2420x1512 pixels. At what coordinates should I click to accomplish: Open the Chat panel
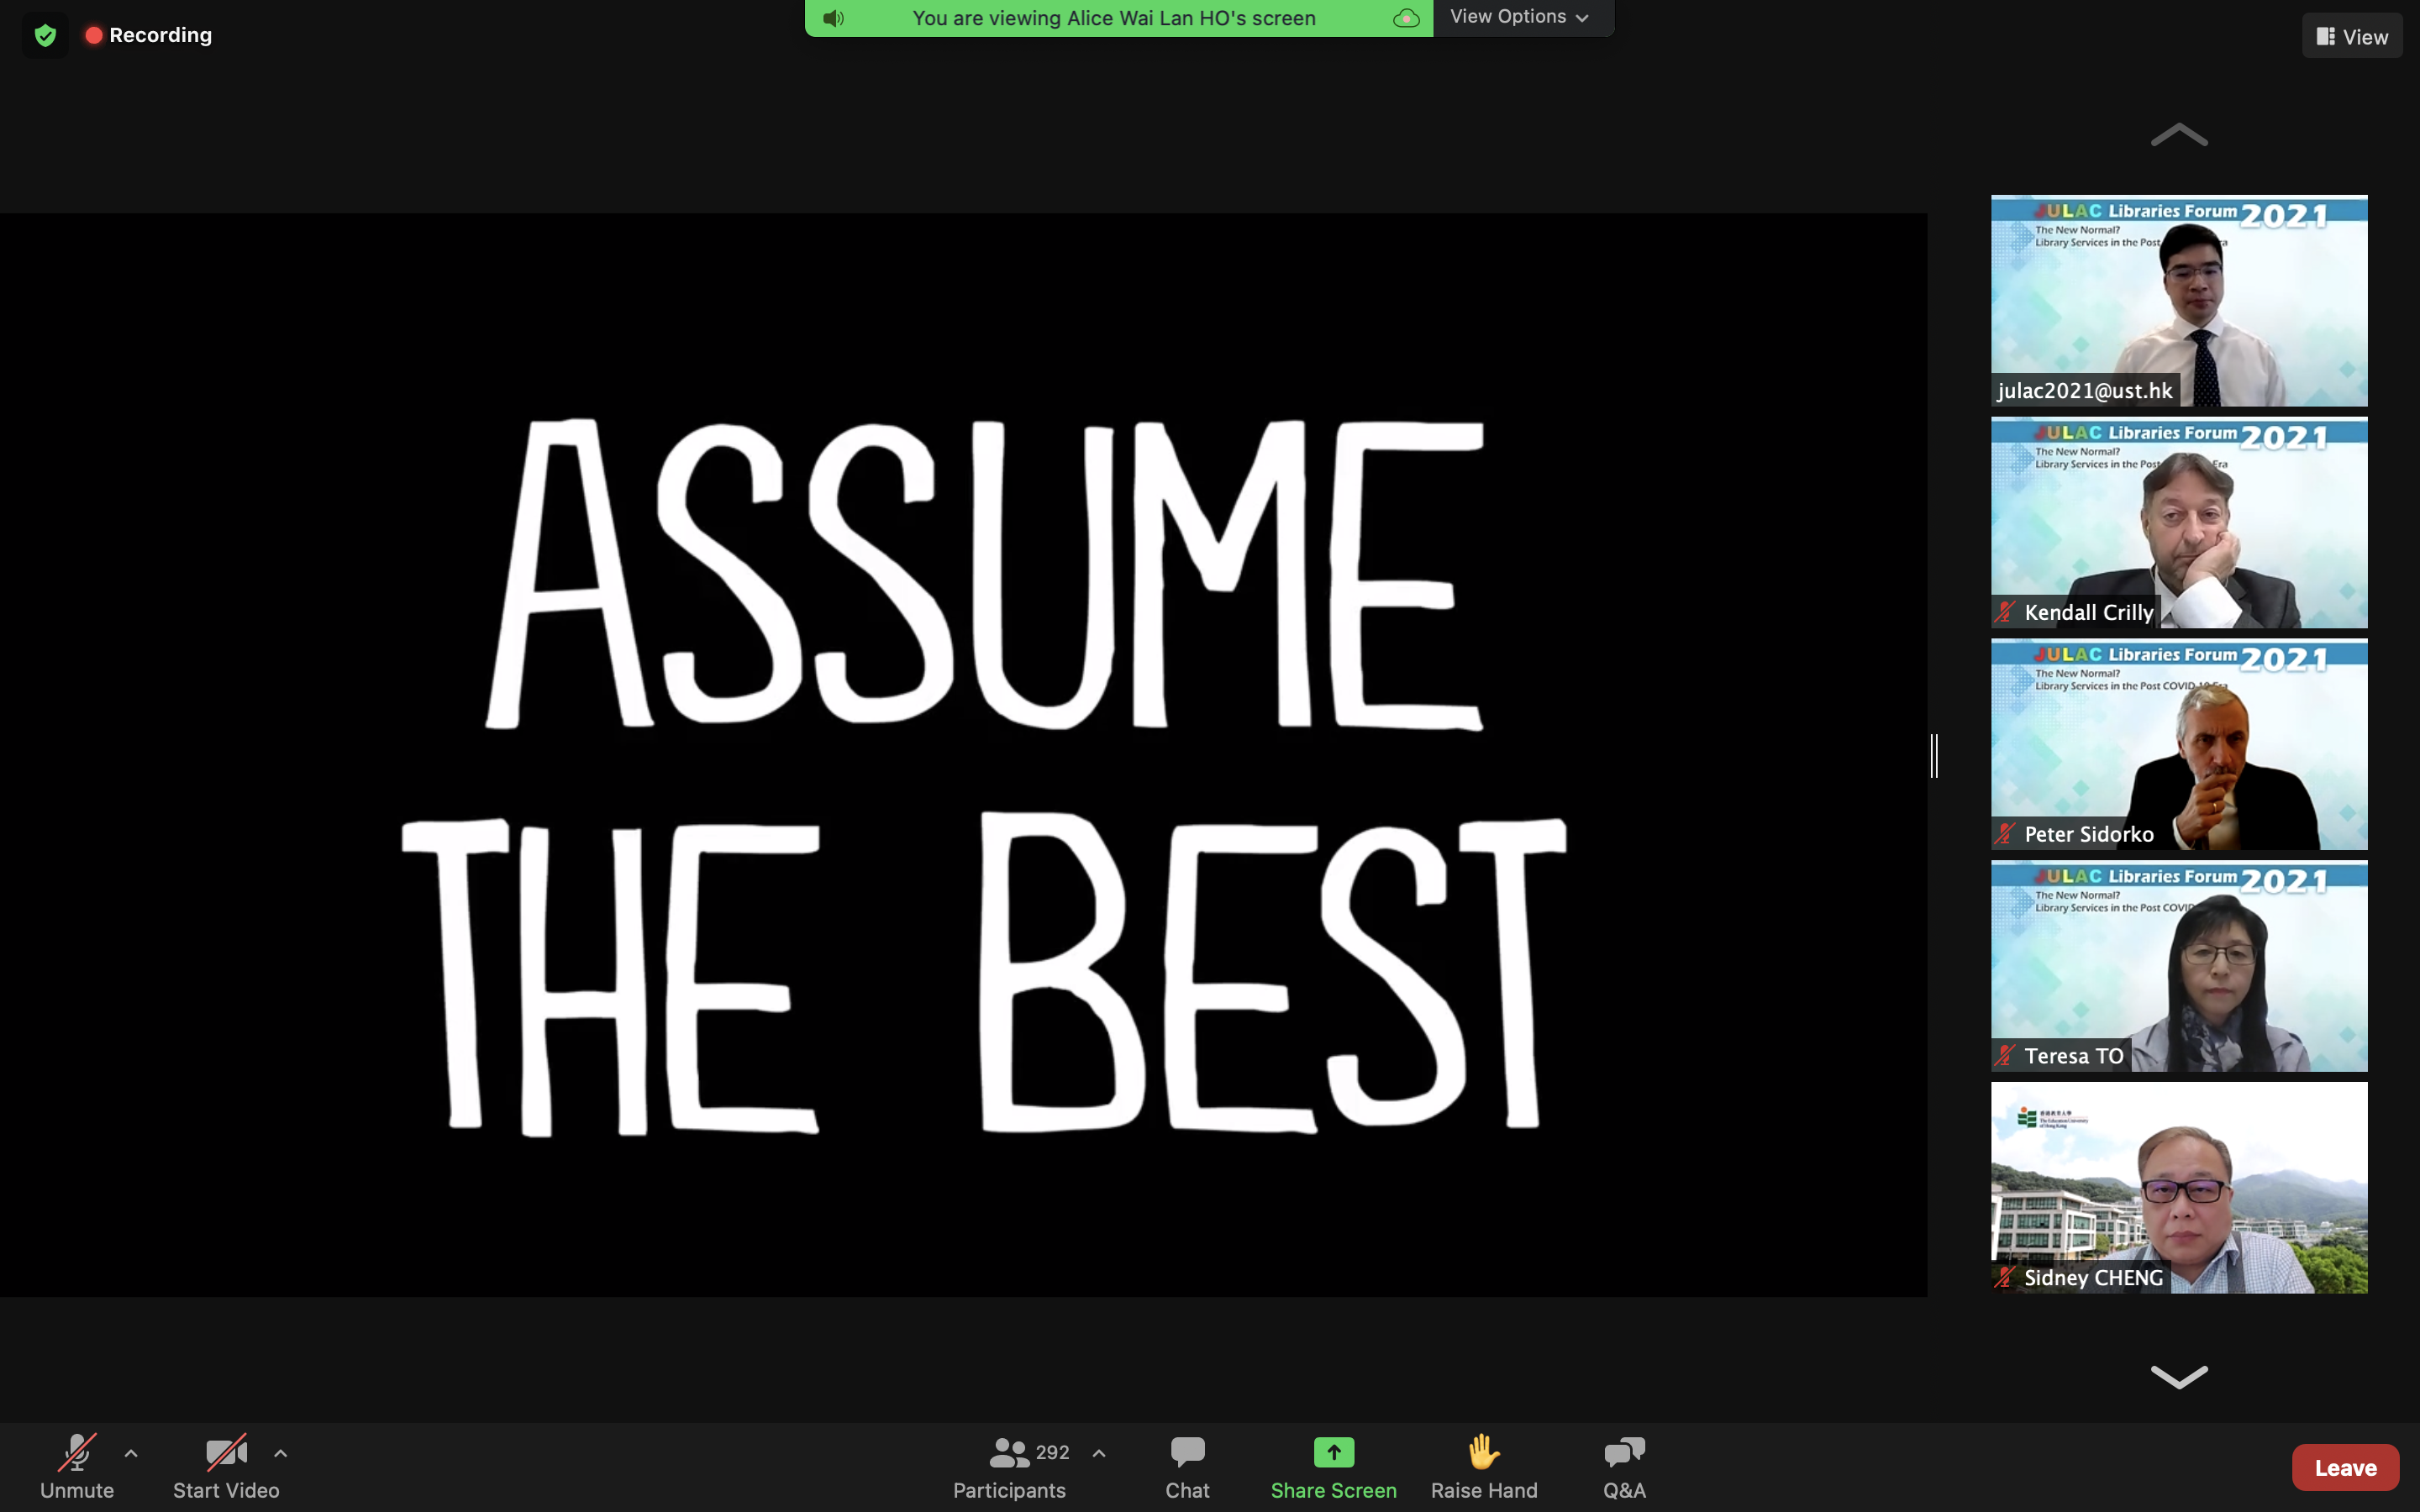(1187, 1466)
